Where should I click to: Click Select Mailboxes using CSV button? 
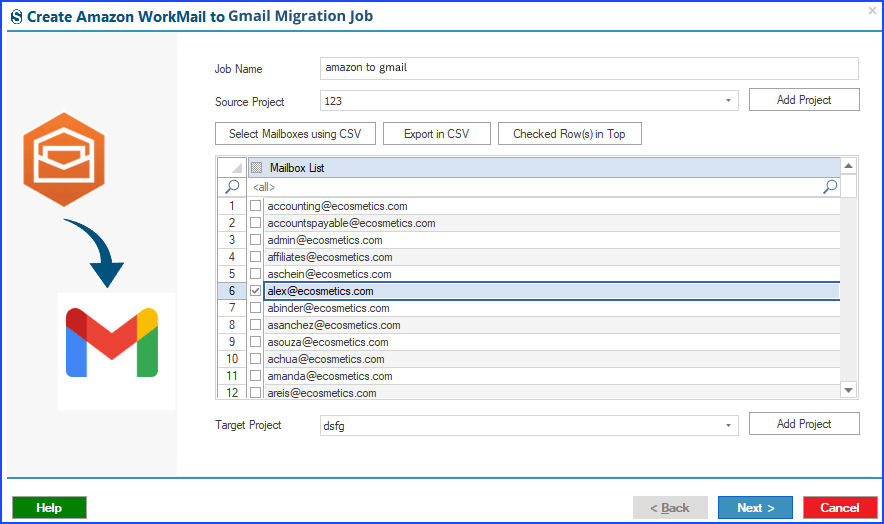pos(295,134)
